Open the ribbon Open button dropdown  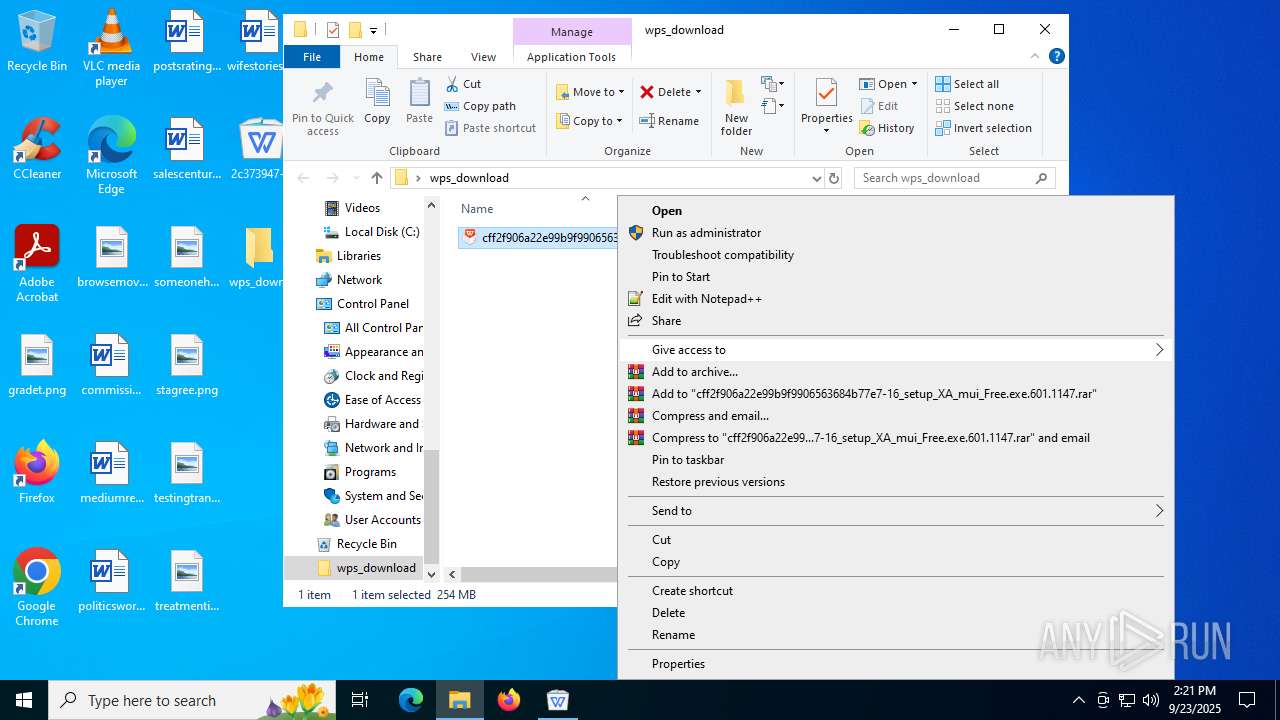[914, 84]
